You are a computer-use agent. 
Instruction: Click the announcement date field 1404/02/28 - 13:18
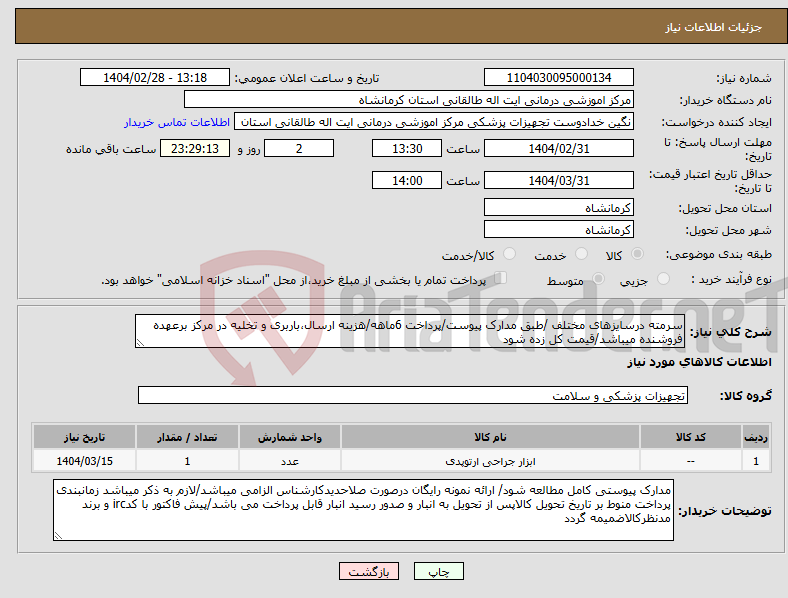coord(155,78)
